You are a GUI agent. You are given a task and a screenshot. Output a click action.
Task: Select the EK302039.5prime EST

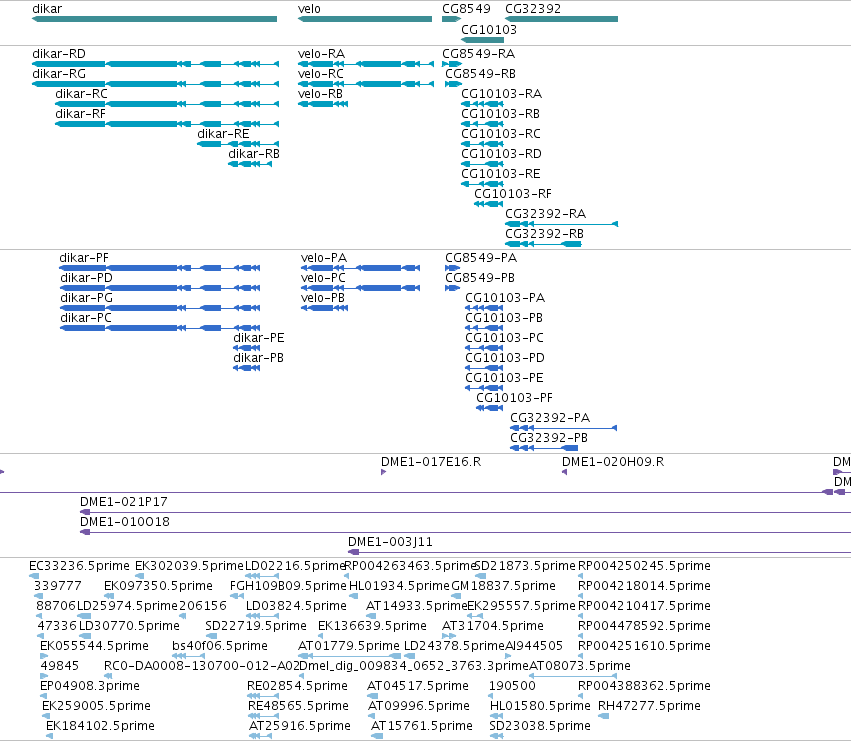(x=139, y=577)
